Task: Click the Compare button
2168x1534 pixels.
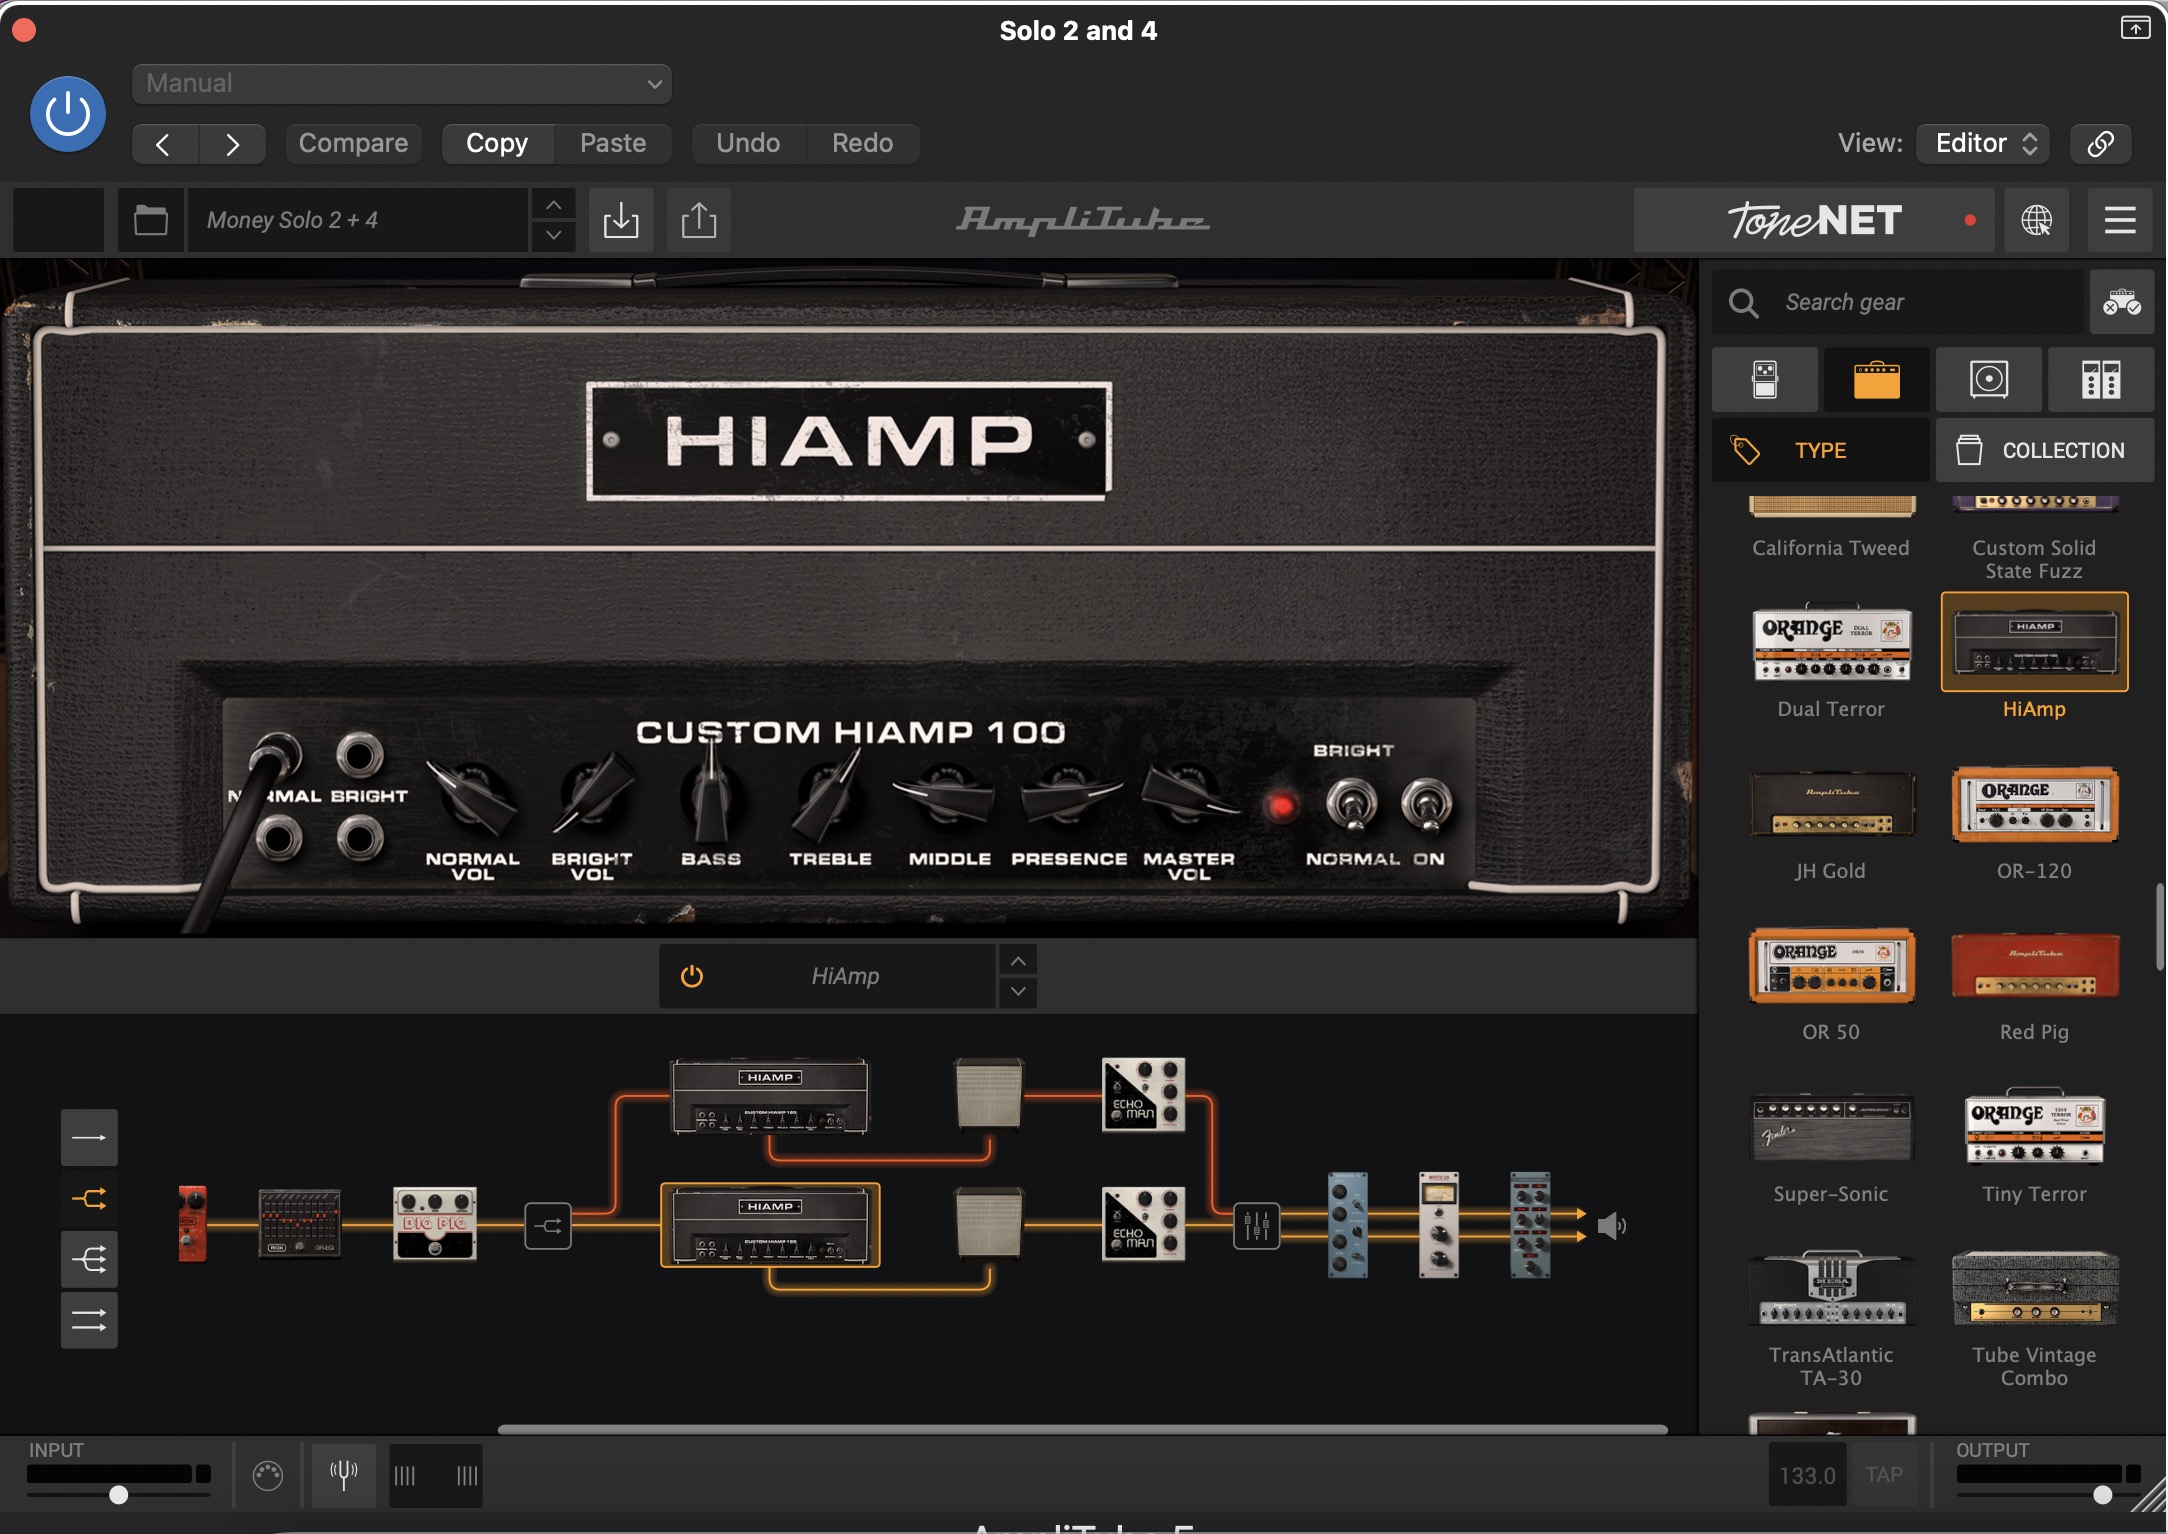Action: pos(353,144)
